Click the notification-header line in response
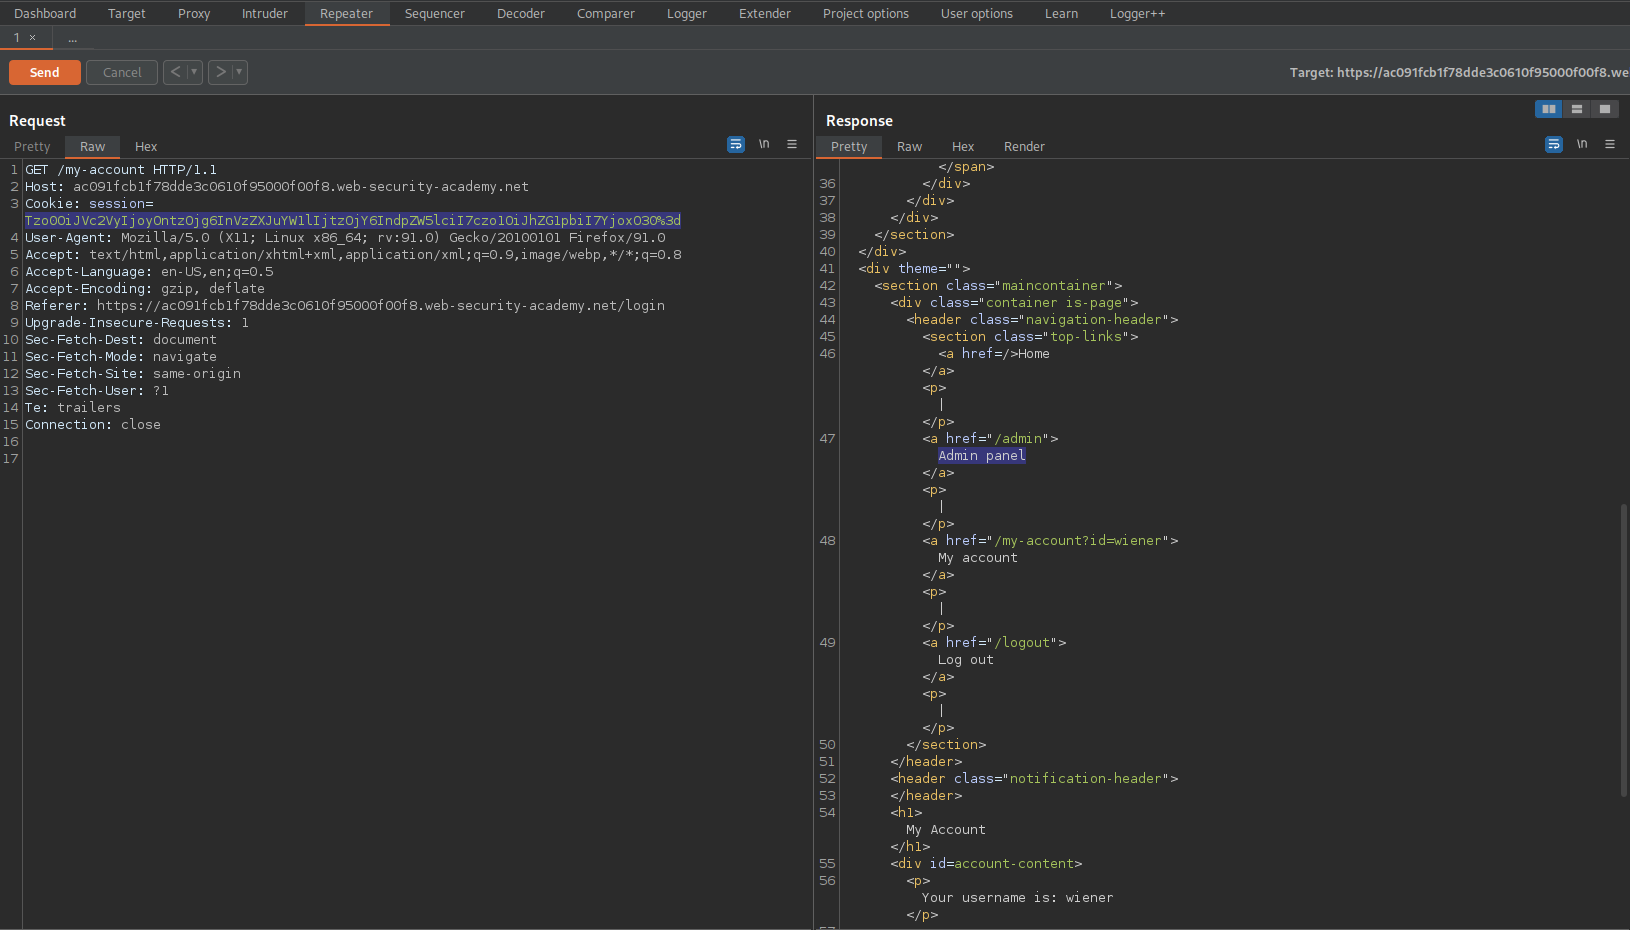 click(1034, 778)
